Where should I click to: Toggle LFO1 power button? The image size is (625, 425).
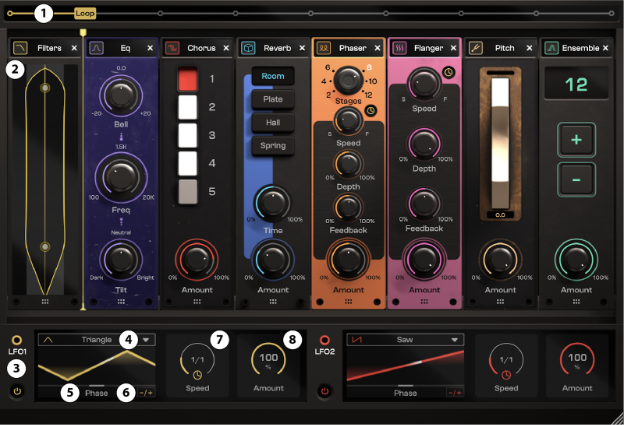pos(17,392)
